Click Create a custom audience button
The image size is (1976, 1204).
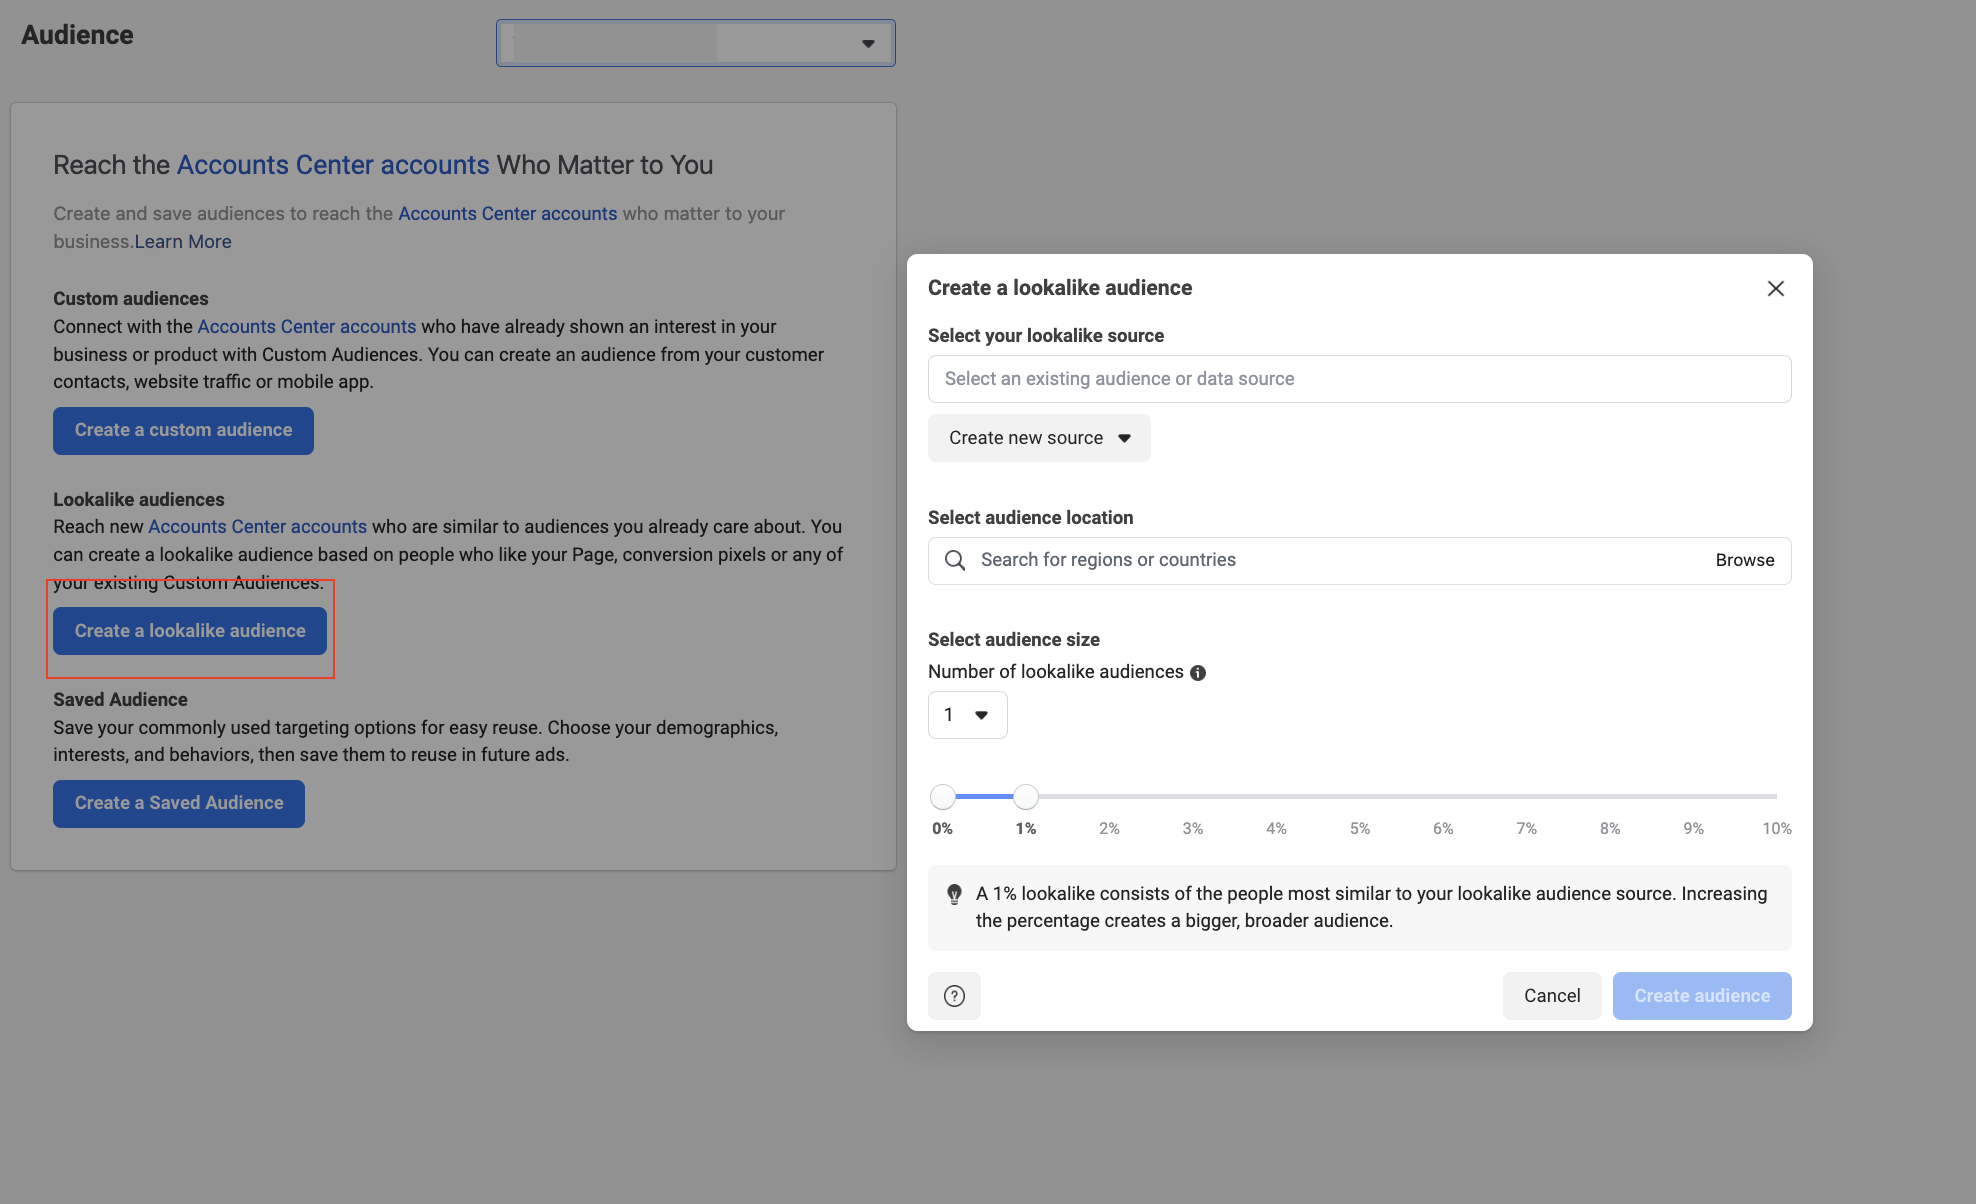(183, 431)
